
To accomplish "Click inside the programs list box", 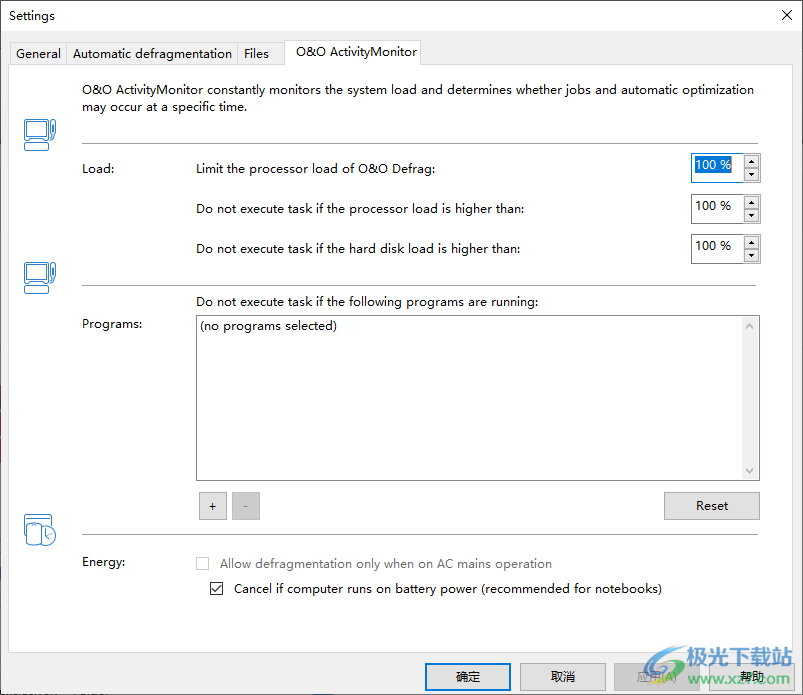I will tap(470, 400).
